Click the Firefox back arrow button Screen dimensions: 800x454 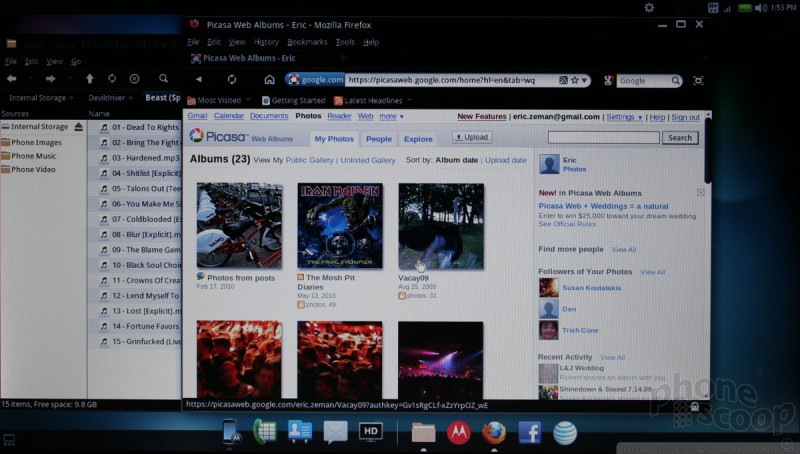click(x=199, y=80)
